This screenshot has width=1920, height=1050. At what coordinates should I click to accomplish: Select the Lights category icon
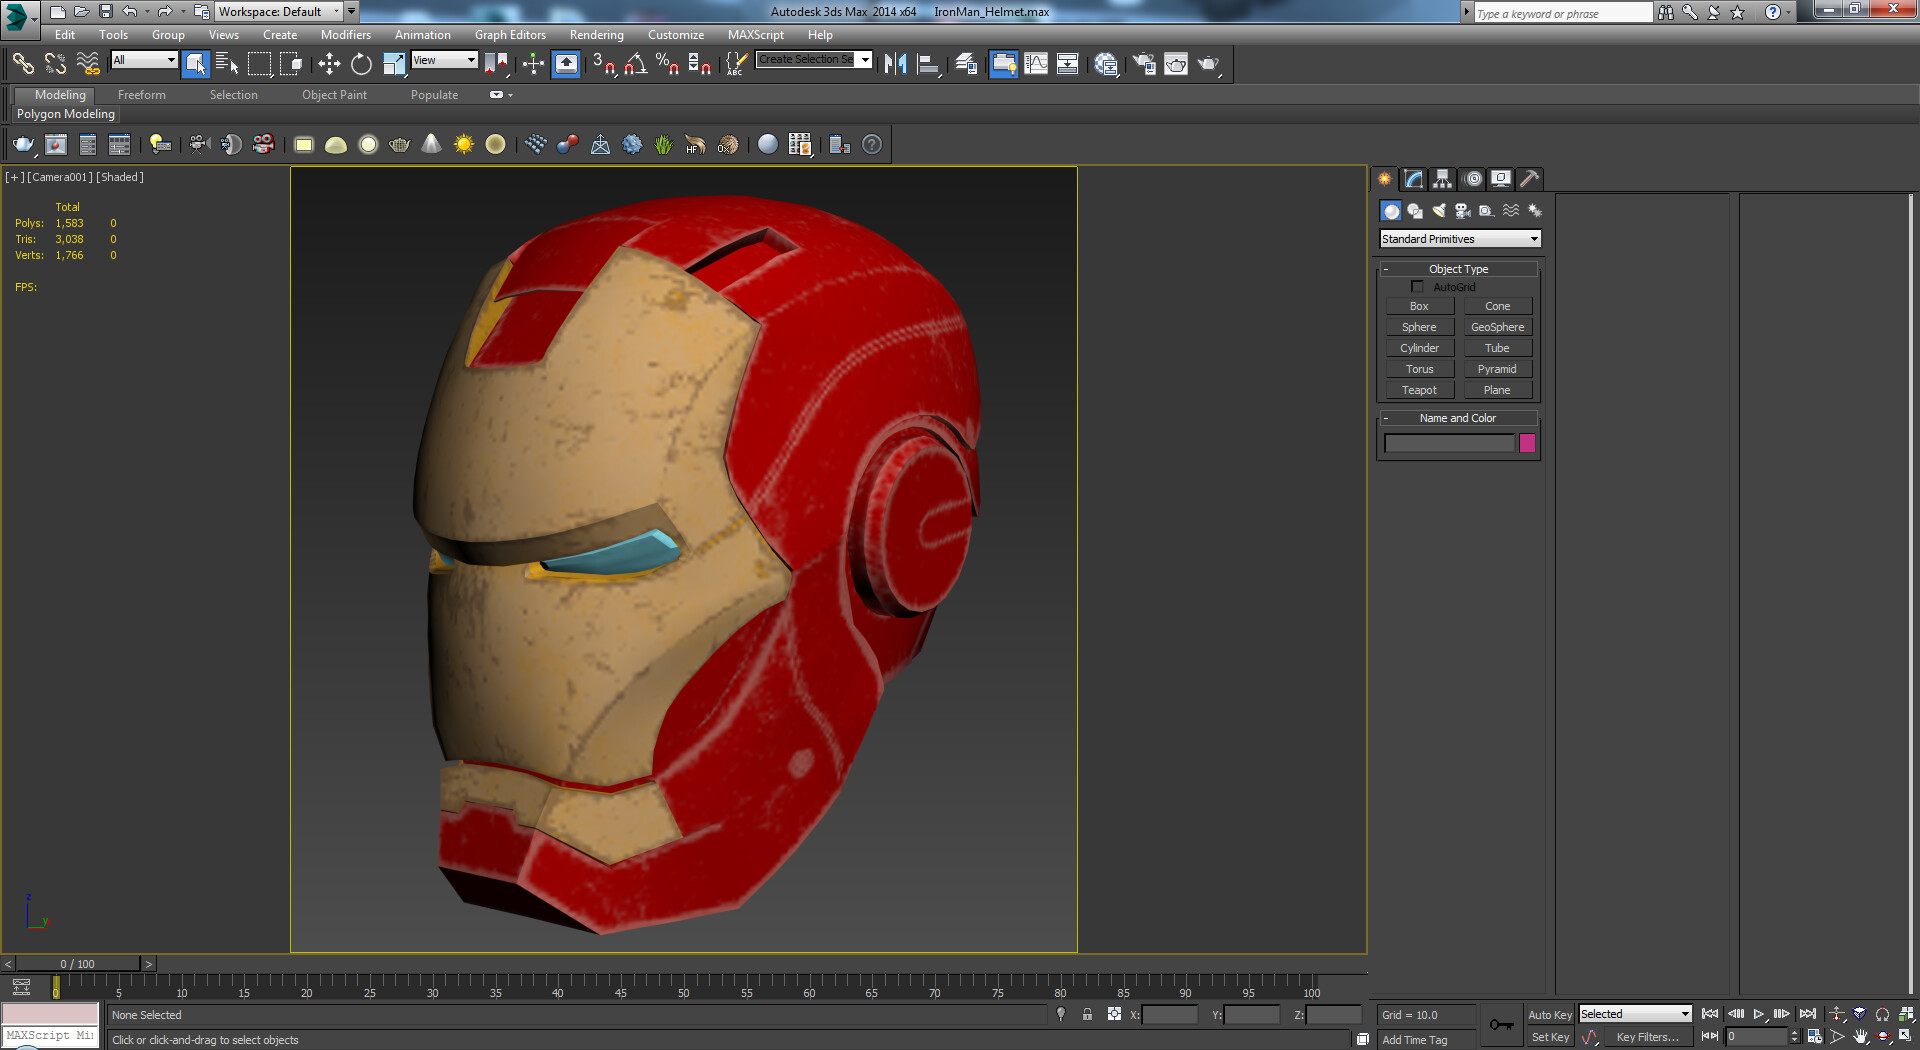point(1439,211)
